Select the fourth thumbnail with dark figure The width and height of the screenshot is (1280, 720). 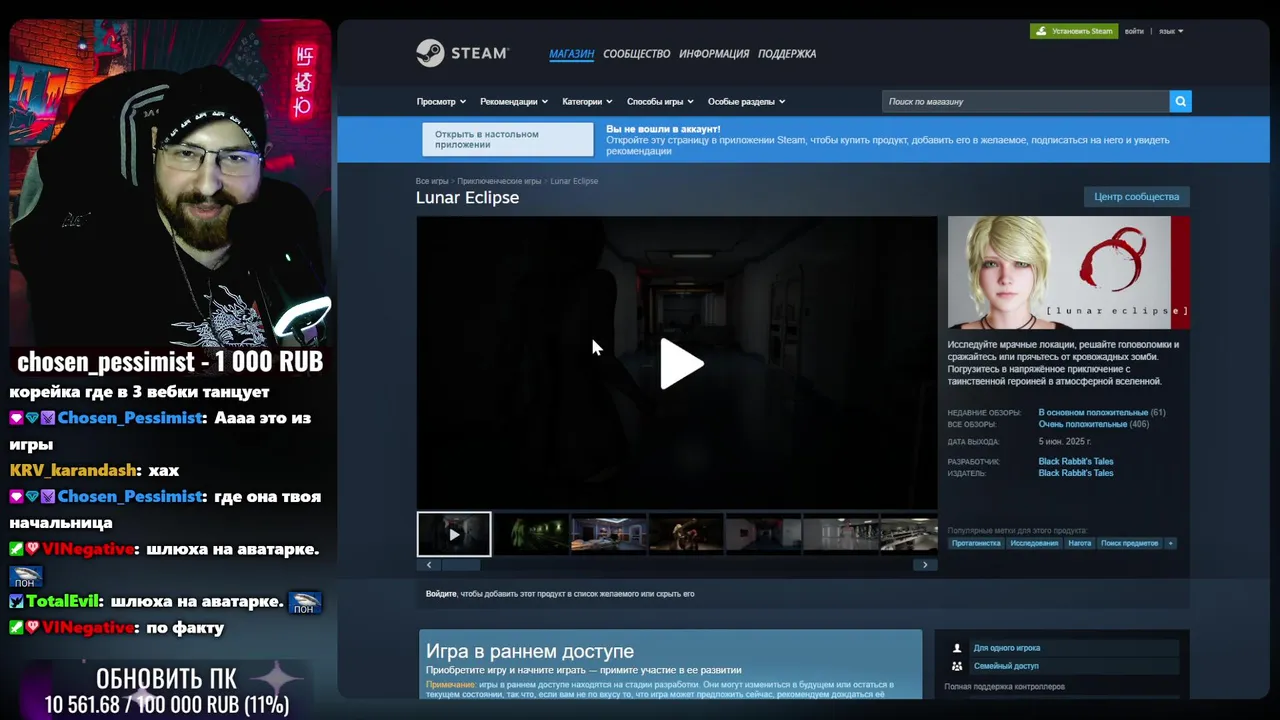pos(685,534)
